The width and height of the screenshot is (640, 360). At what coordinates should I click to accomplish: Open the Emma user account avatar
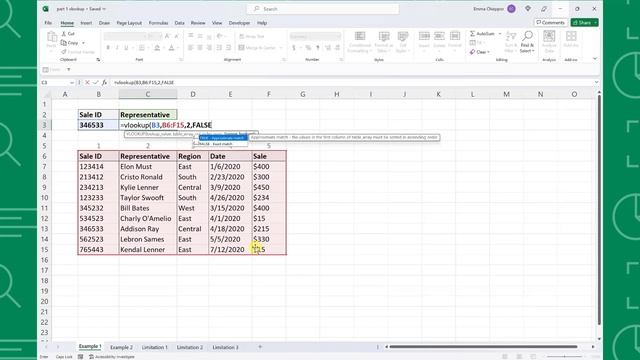[511, 9]
